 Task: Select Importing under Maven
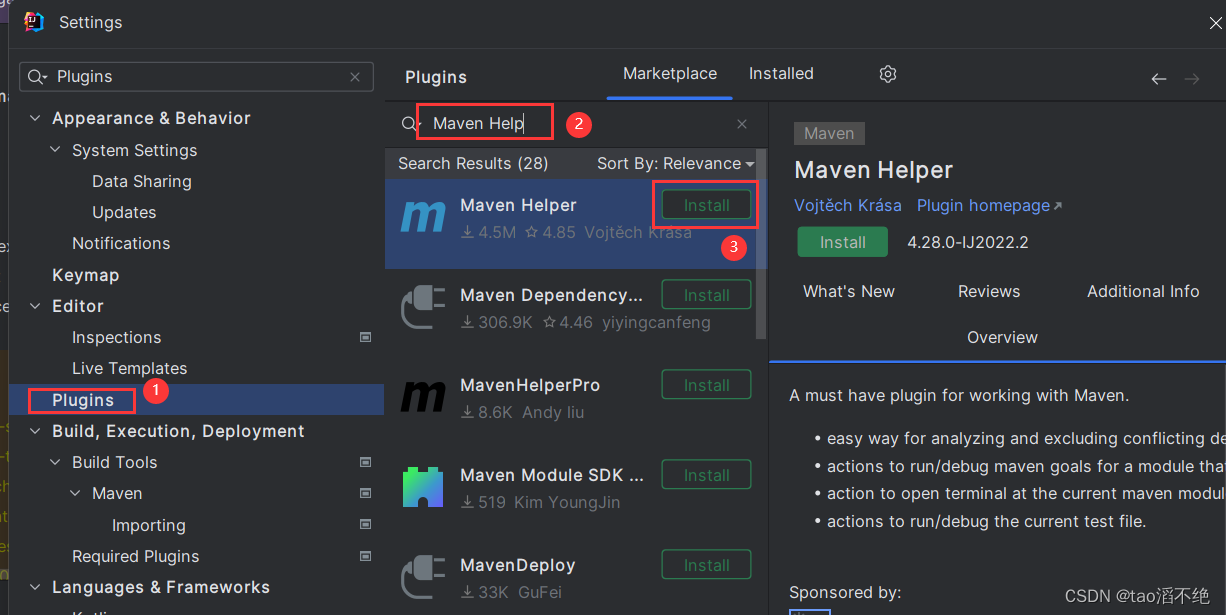pos(149,525)
